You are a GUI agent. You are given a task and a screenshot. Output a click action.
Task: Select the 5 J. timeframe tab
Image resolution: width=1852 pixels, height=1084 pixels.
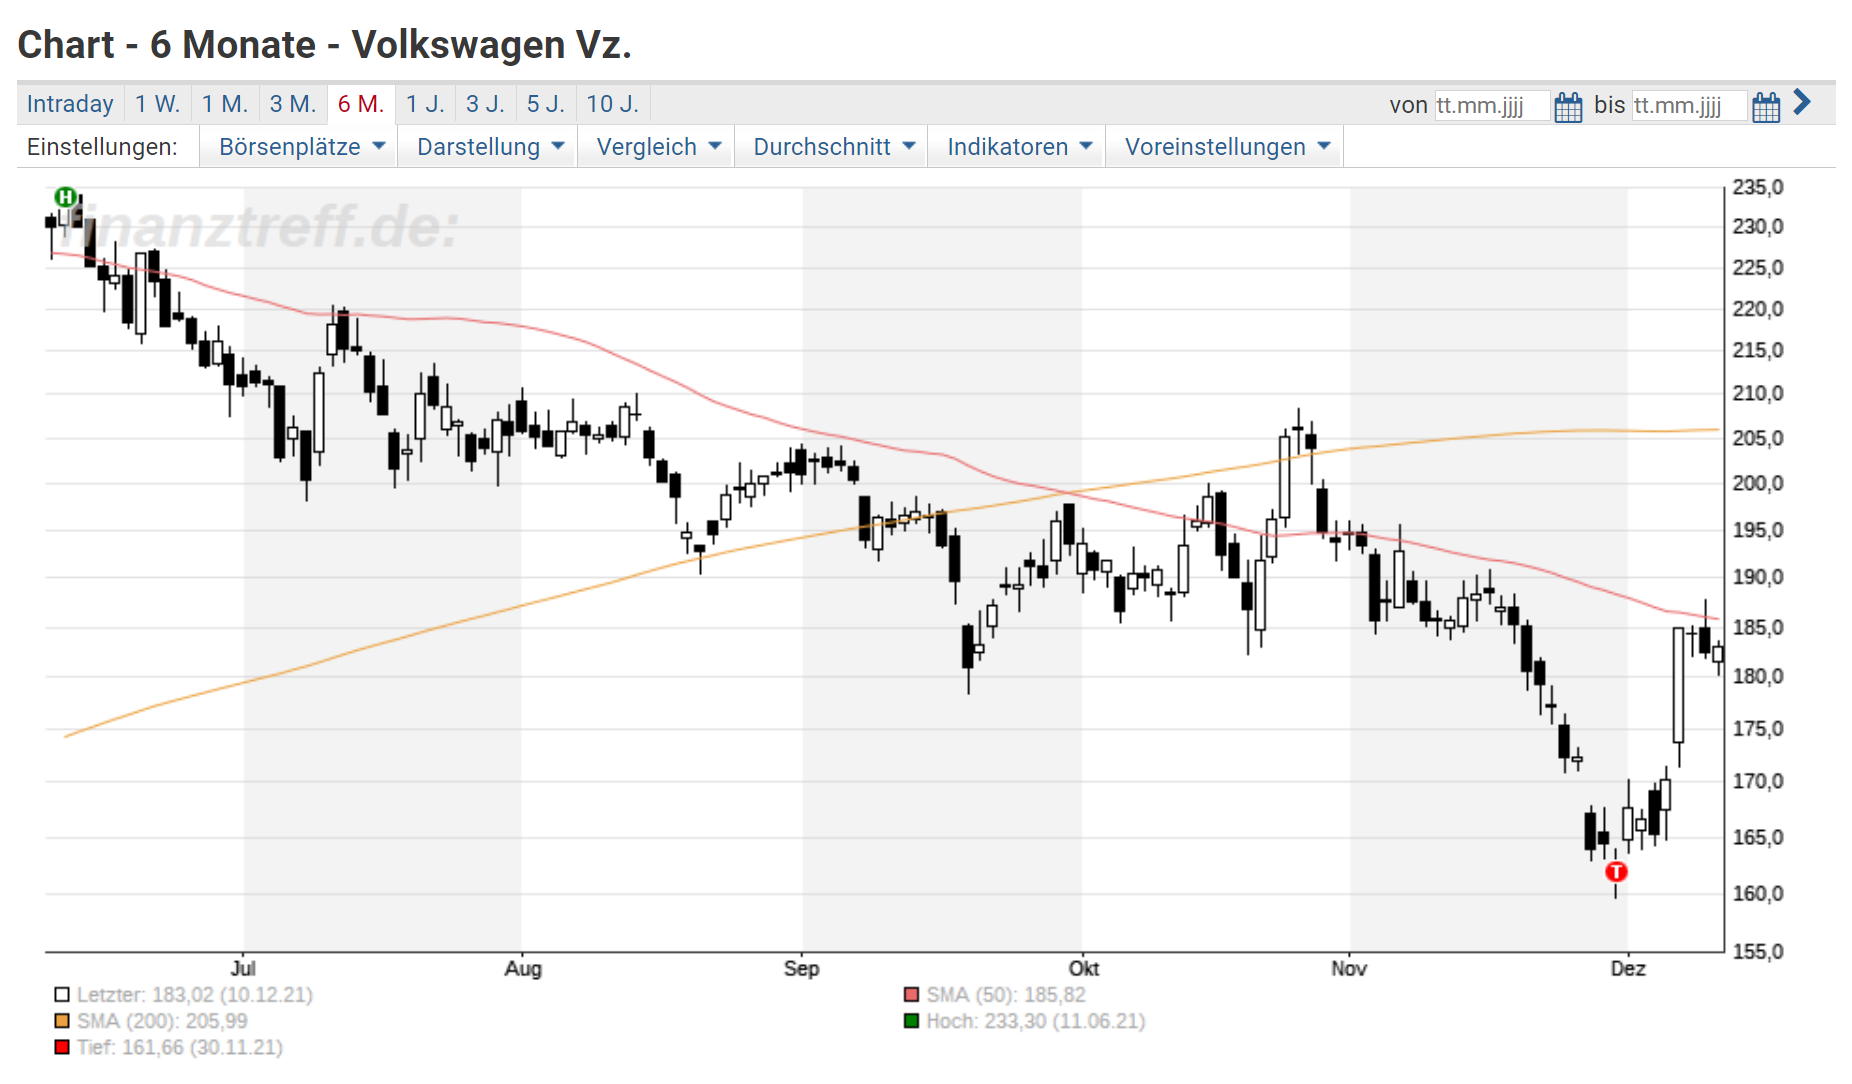[x=546, y=104]
